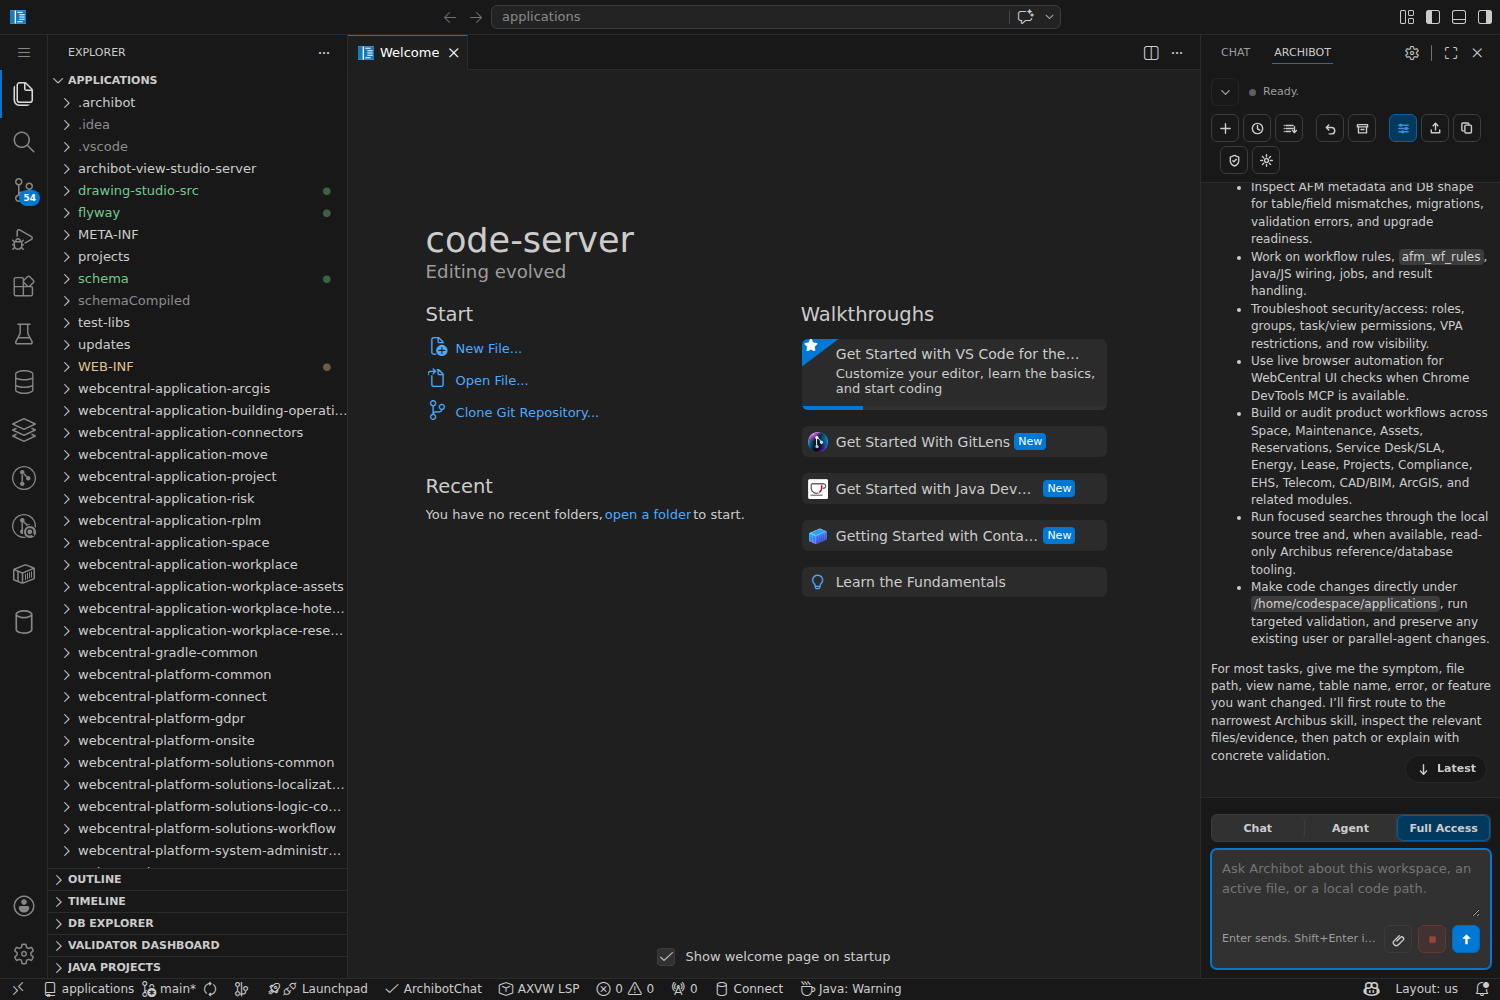Open Get Started With GitLens walkthrough
This screenshot has width=1500, height=1000.
954,442
